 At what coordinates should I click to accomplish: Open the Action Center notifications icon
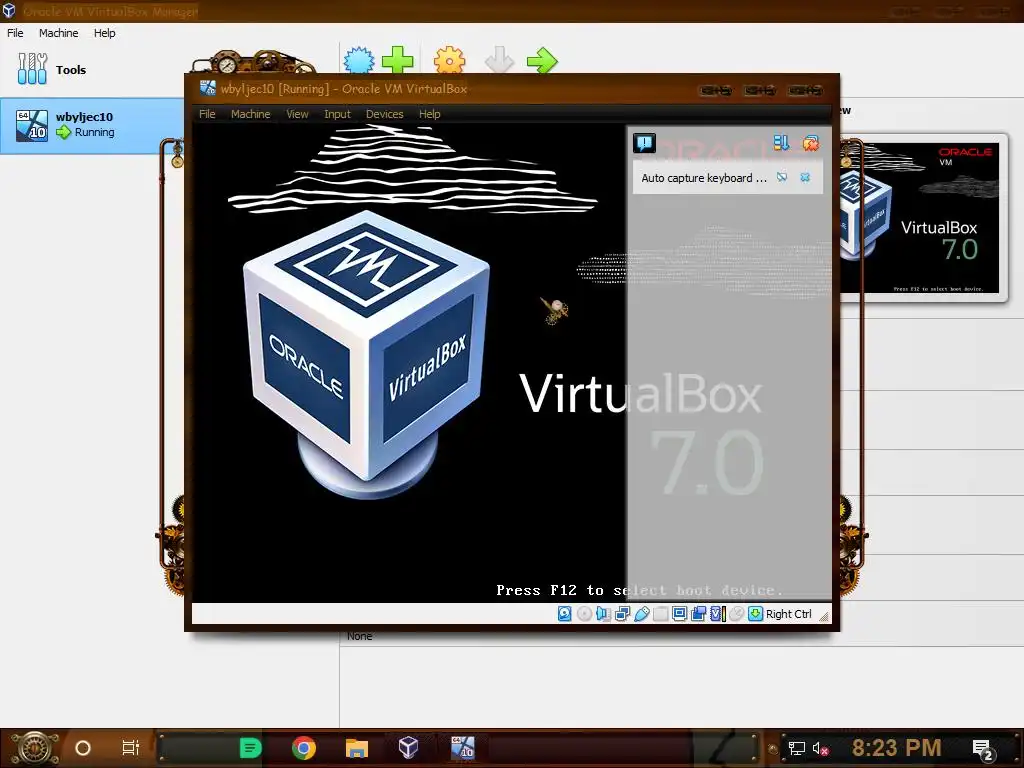click(983, 750)
